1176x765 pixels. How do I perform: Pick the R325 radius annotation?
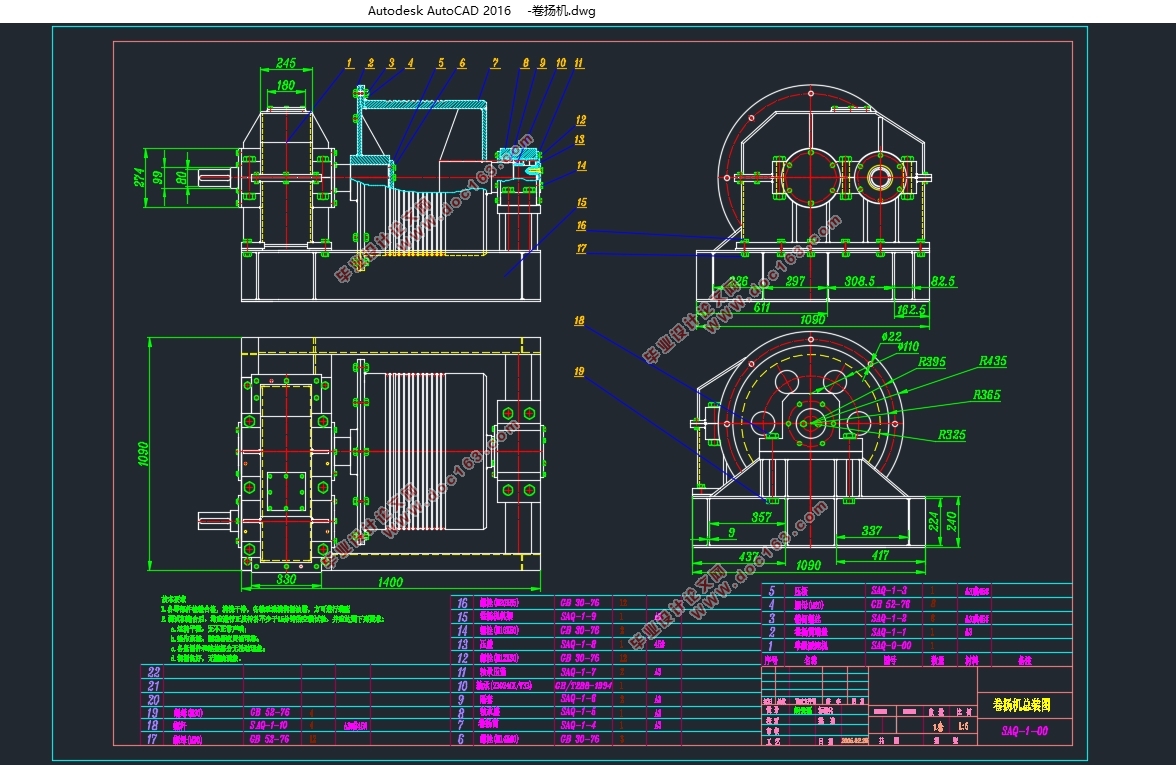point(952,434)
